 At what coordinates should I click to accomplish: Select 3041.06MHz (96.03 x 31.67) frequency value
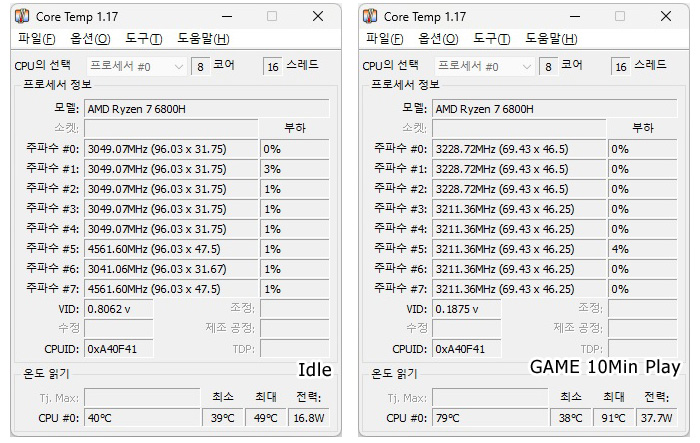point(171,269)
